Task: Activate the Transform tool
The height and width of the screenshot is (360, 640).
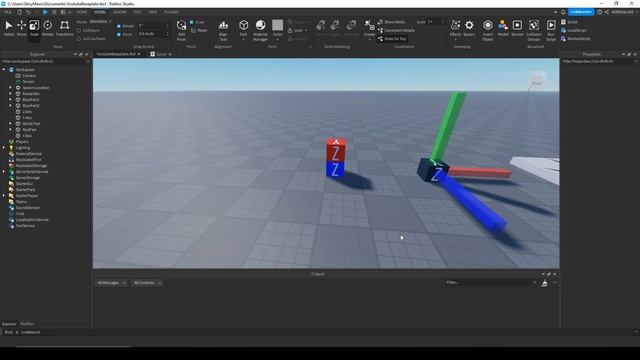Action: (x=64, y=28)
